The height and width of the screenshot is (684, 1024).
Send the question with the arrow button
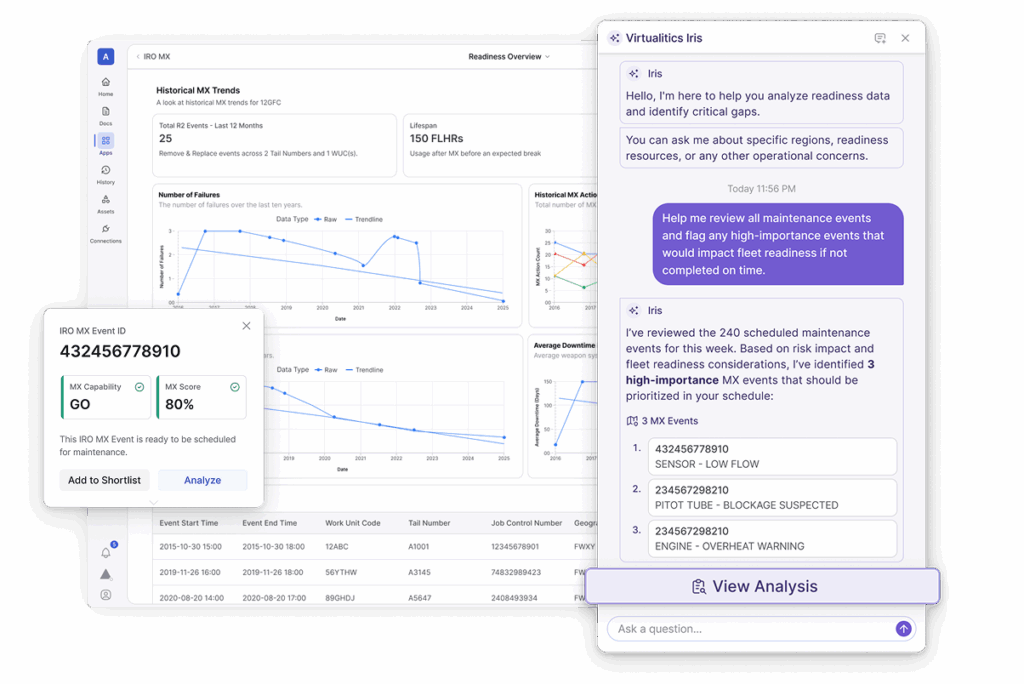[x=903, y=629]
